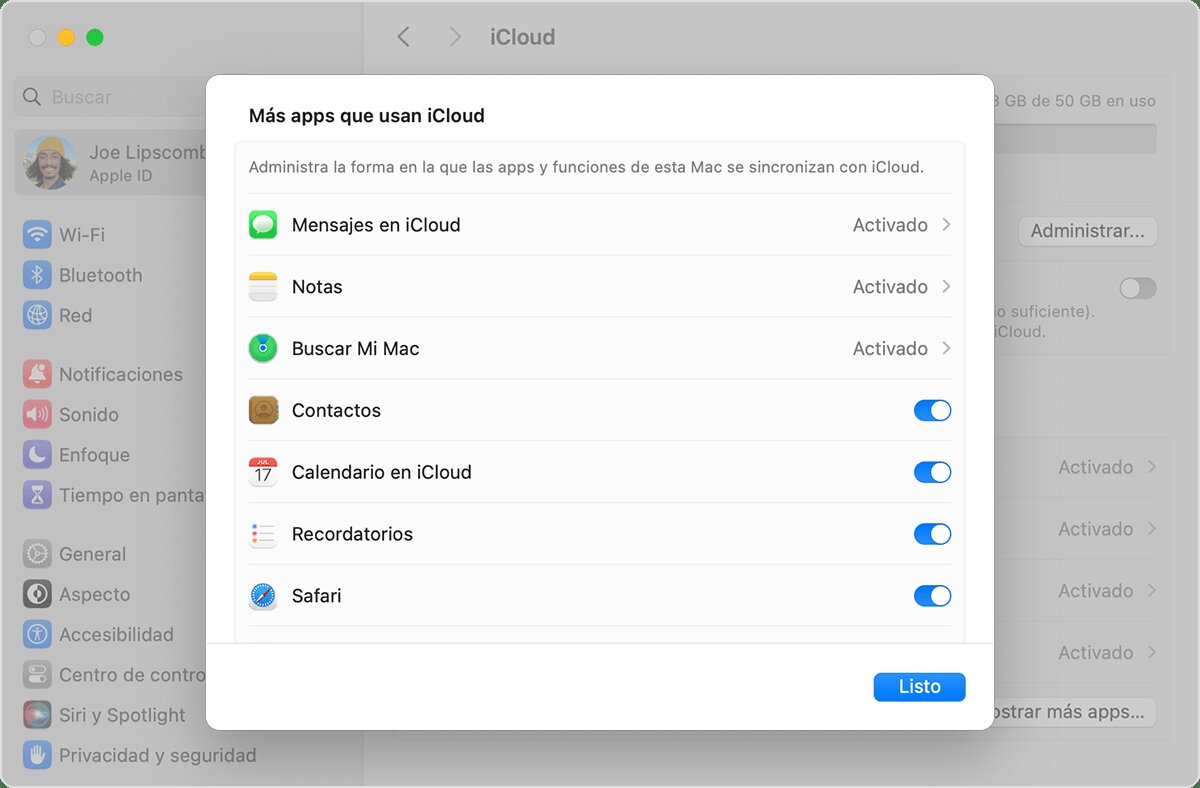Click the Aspecto sidebar icon
Screen dimensions: 1200x788
(37, 594)
